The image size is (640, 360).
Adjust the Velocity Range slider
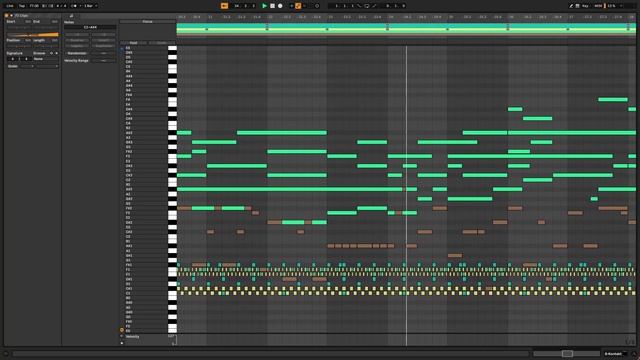pos(104,60)
